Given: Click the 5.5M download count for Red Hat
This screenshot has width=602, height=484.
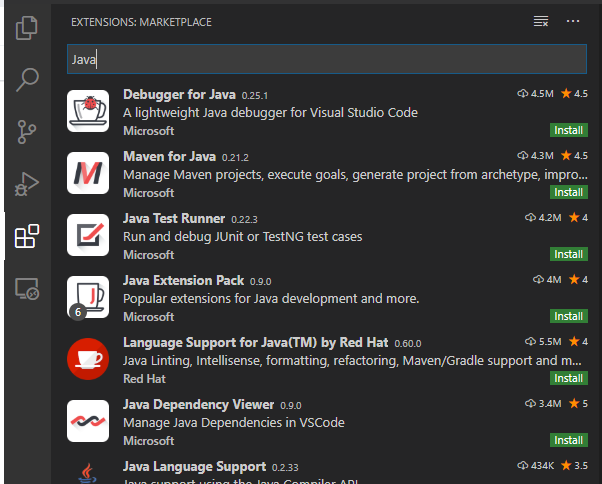Looking at the screenshot, I should (543, 342).
